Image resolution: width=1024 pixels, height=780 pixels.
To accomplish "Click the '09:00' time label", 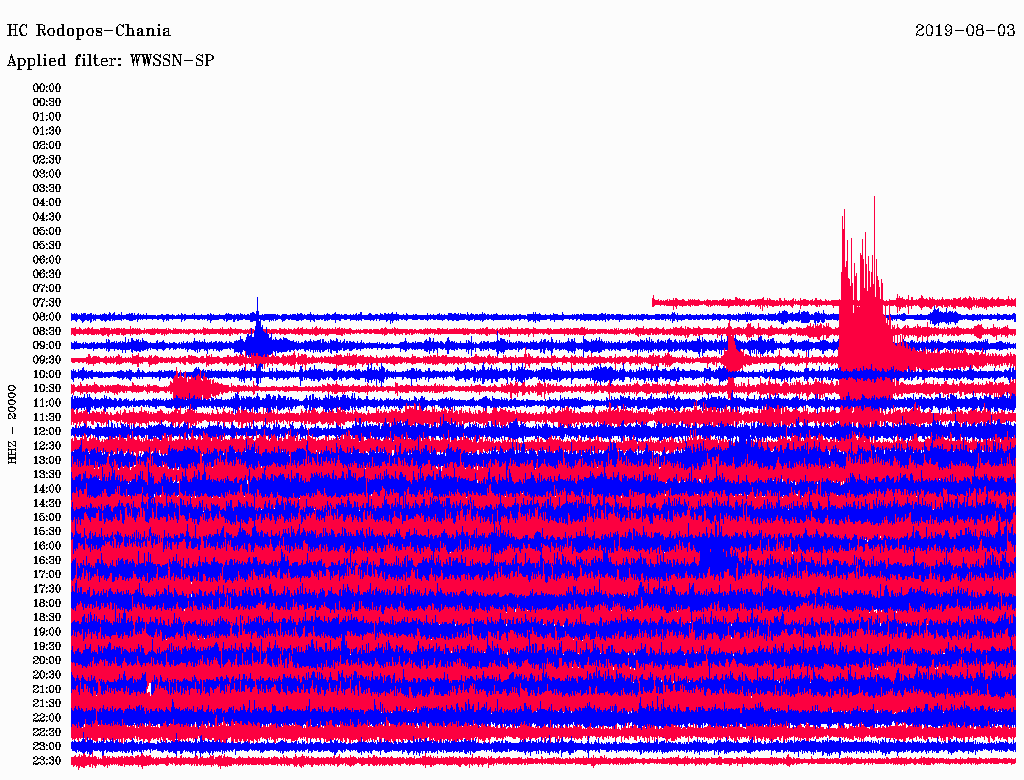I will click(47, 346).
